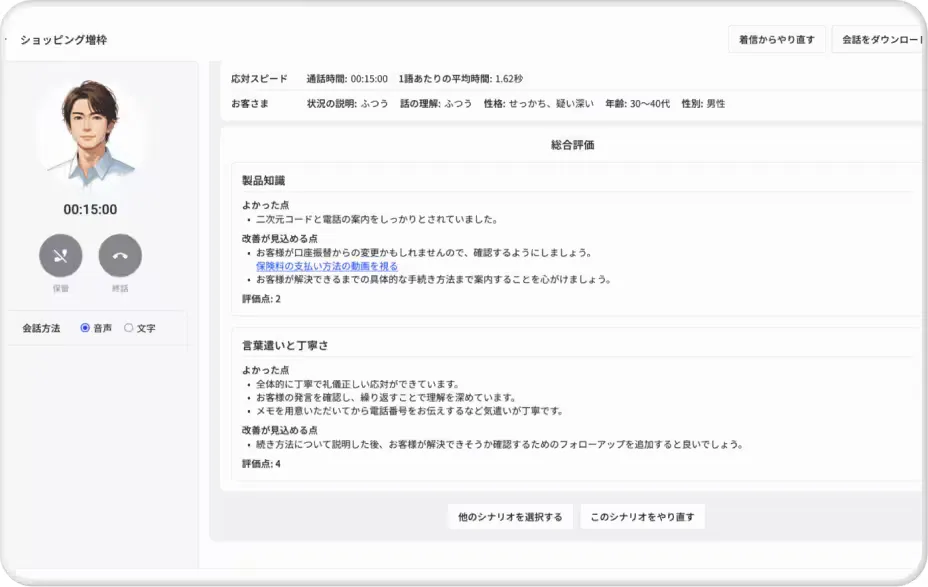Click the お客様の発言を確認し feedback line
The width and height of the screenshot is (928, 587).
tap(387, 397)
